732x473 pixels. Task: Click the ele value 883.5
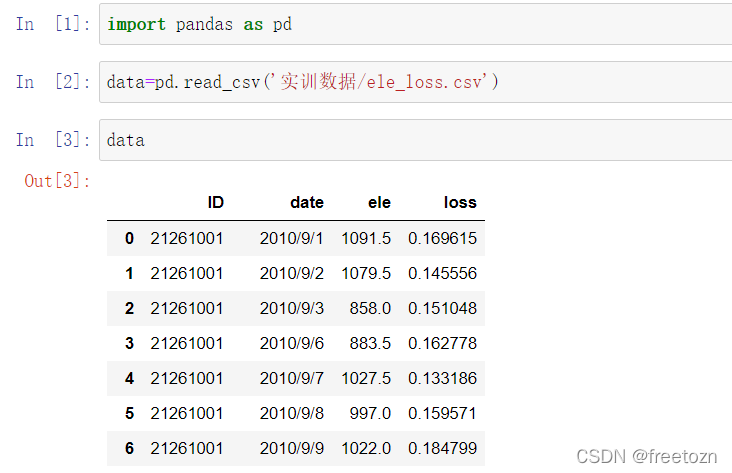[370, 343]
